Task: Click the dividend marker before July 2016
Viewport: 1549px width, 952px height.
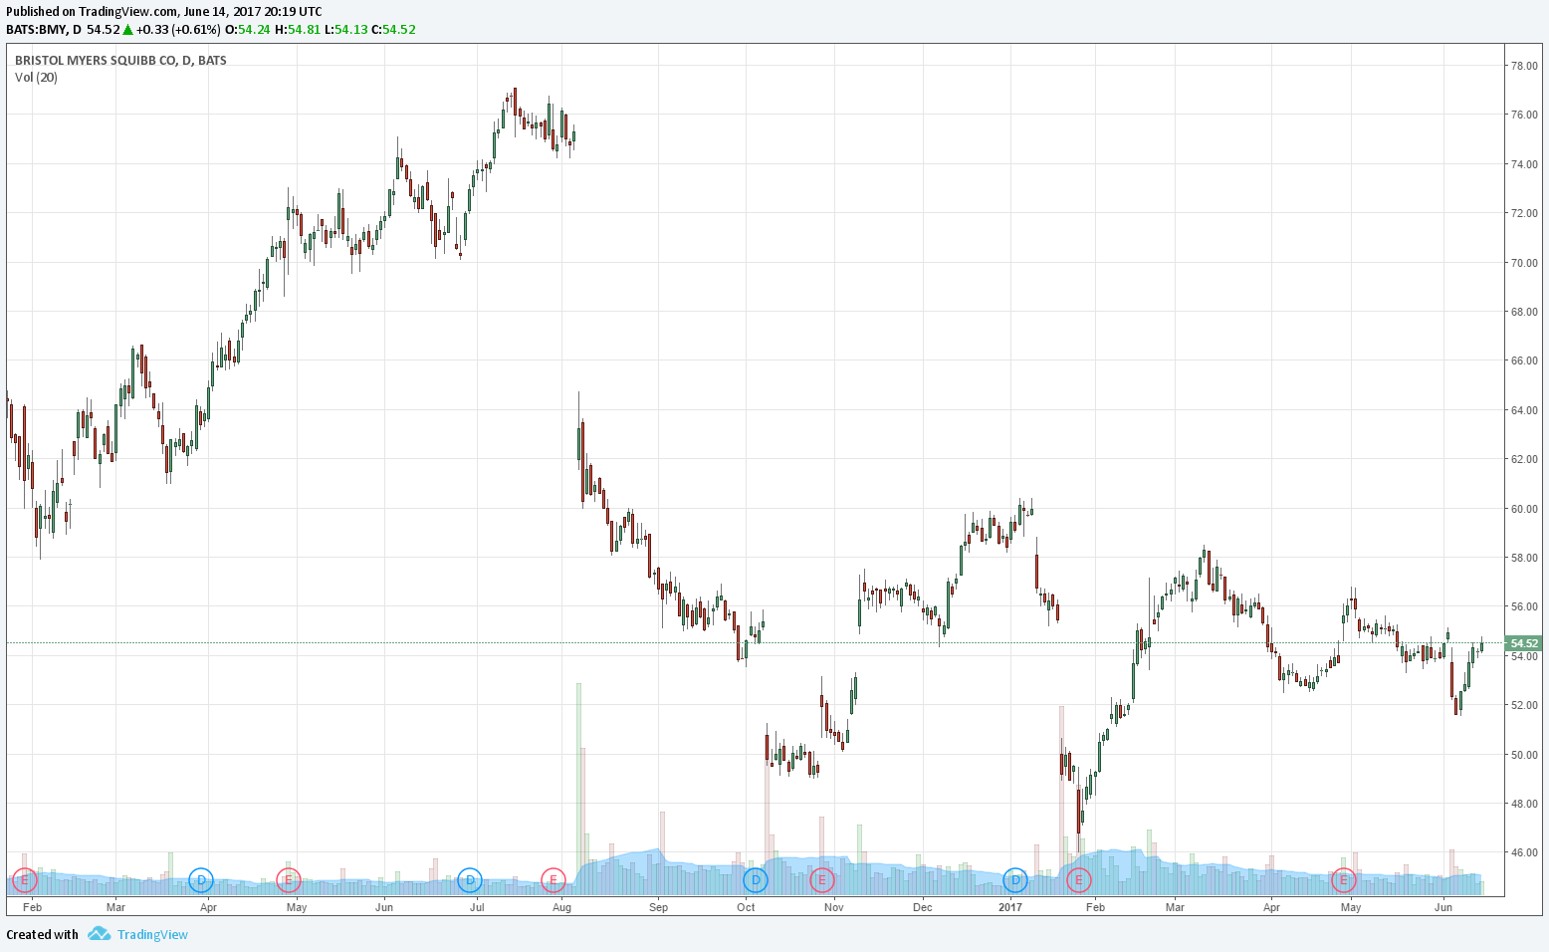Action: pos(469,880)
